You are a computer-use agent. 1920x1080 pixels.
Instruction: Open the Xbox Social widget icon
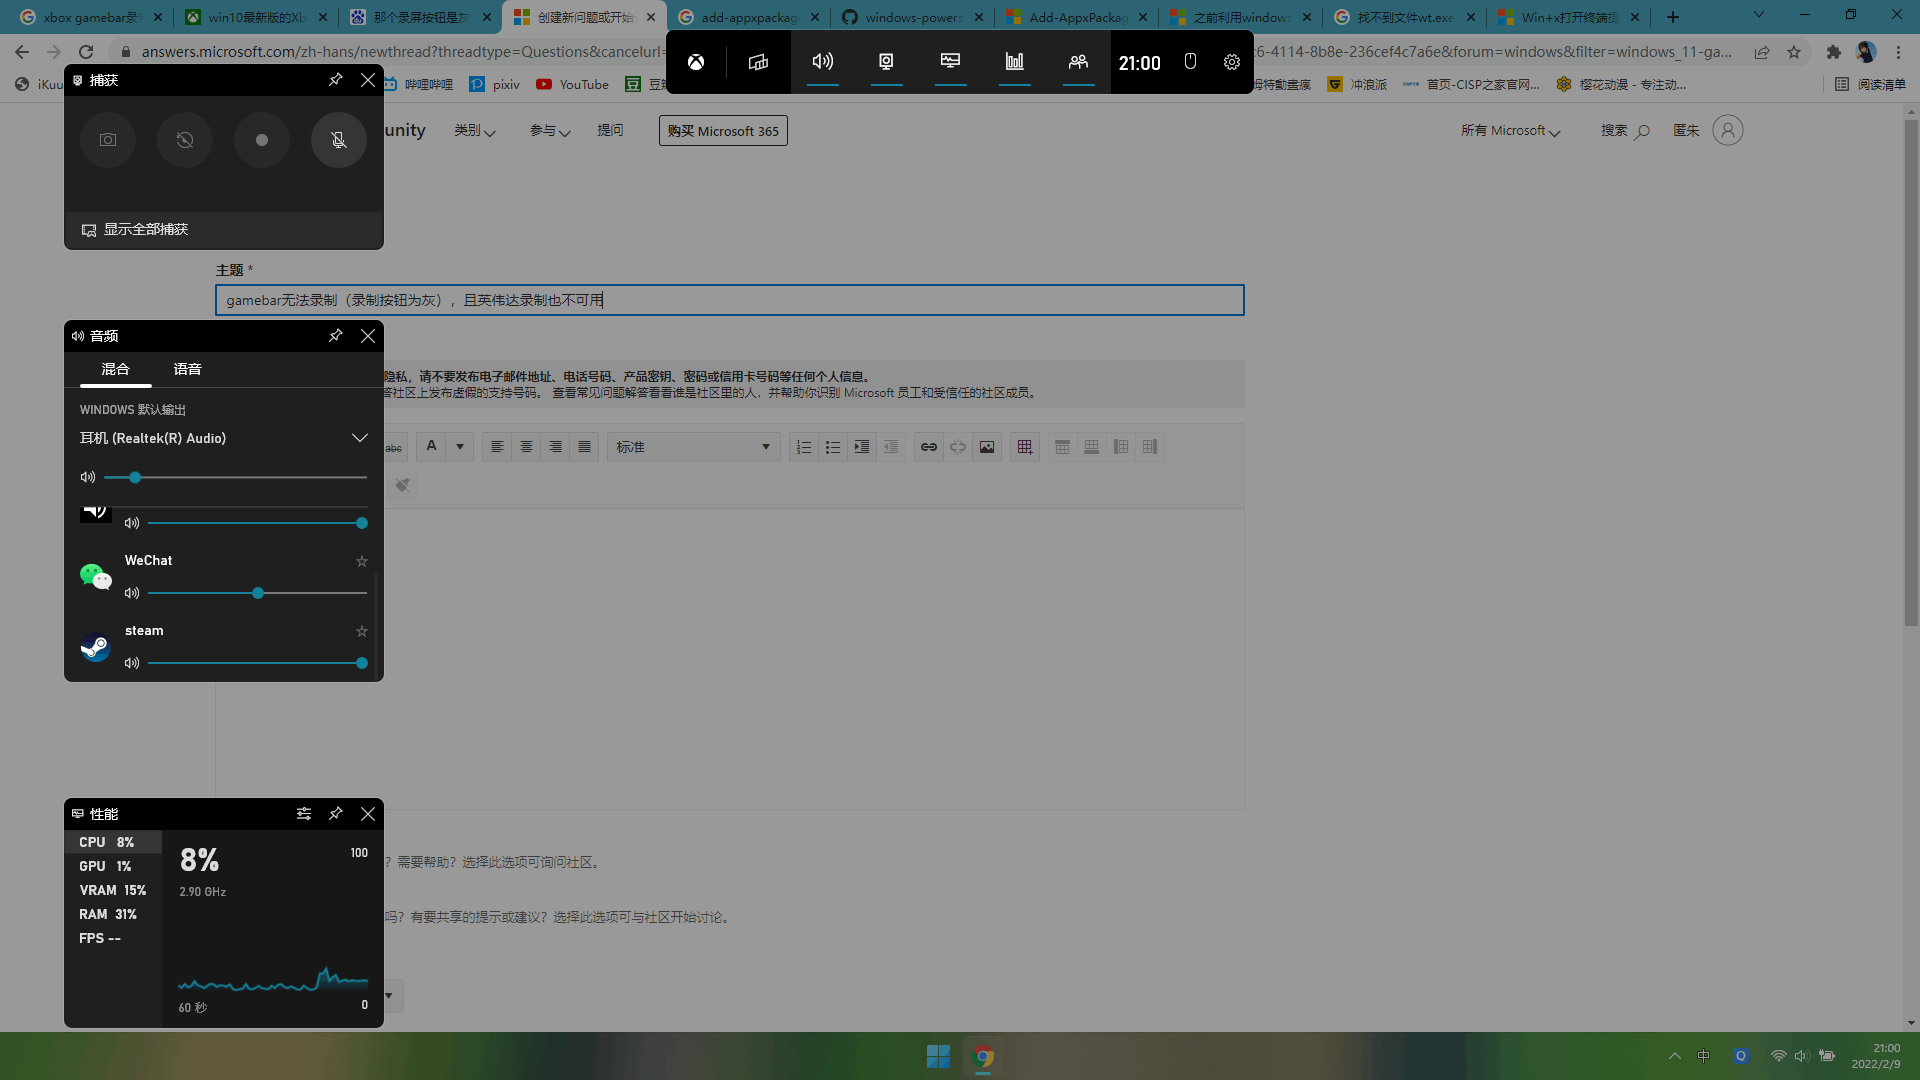(x=1078, y=62)
